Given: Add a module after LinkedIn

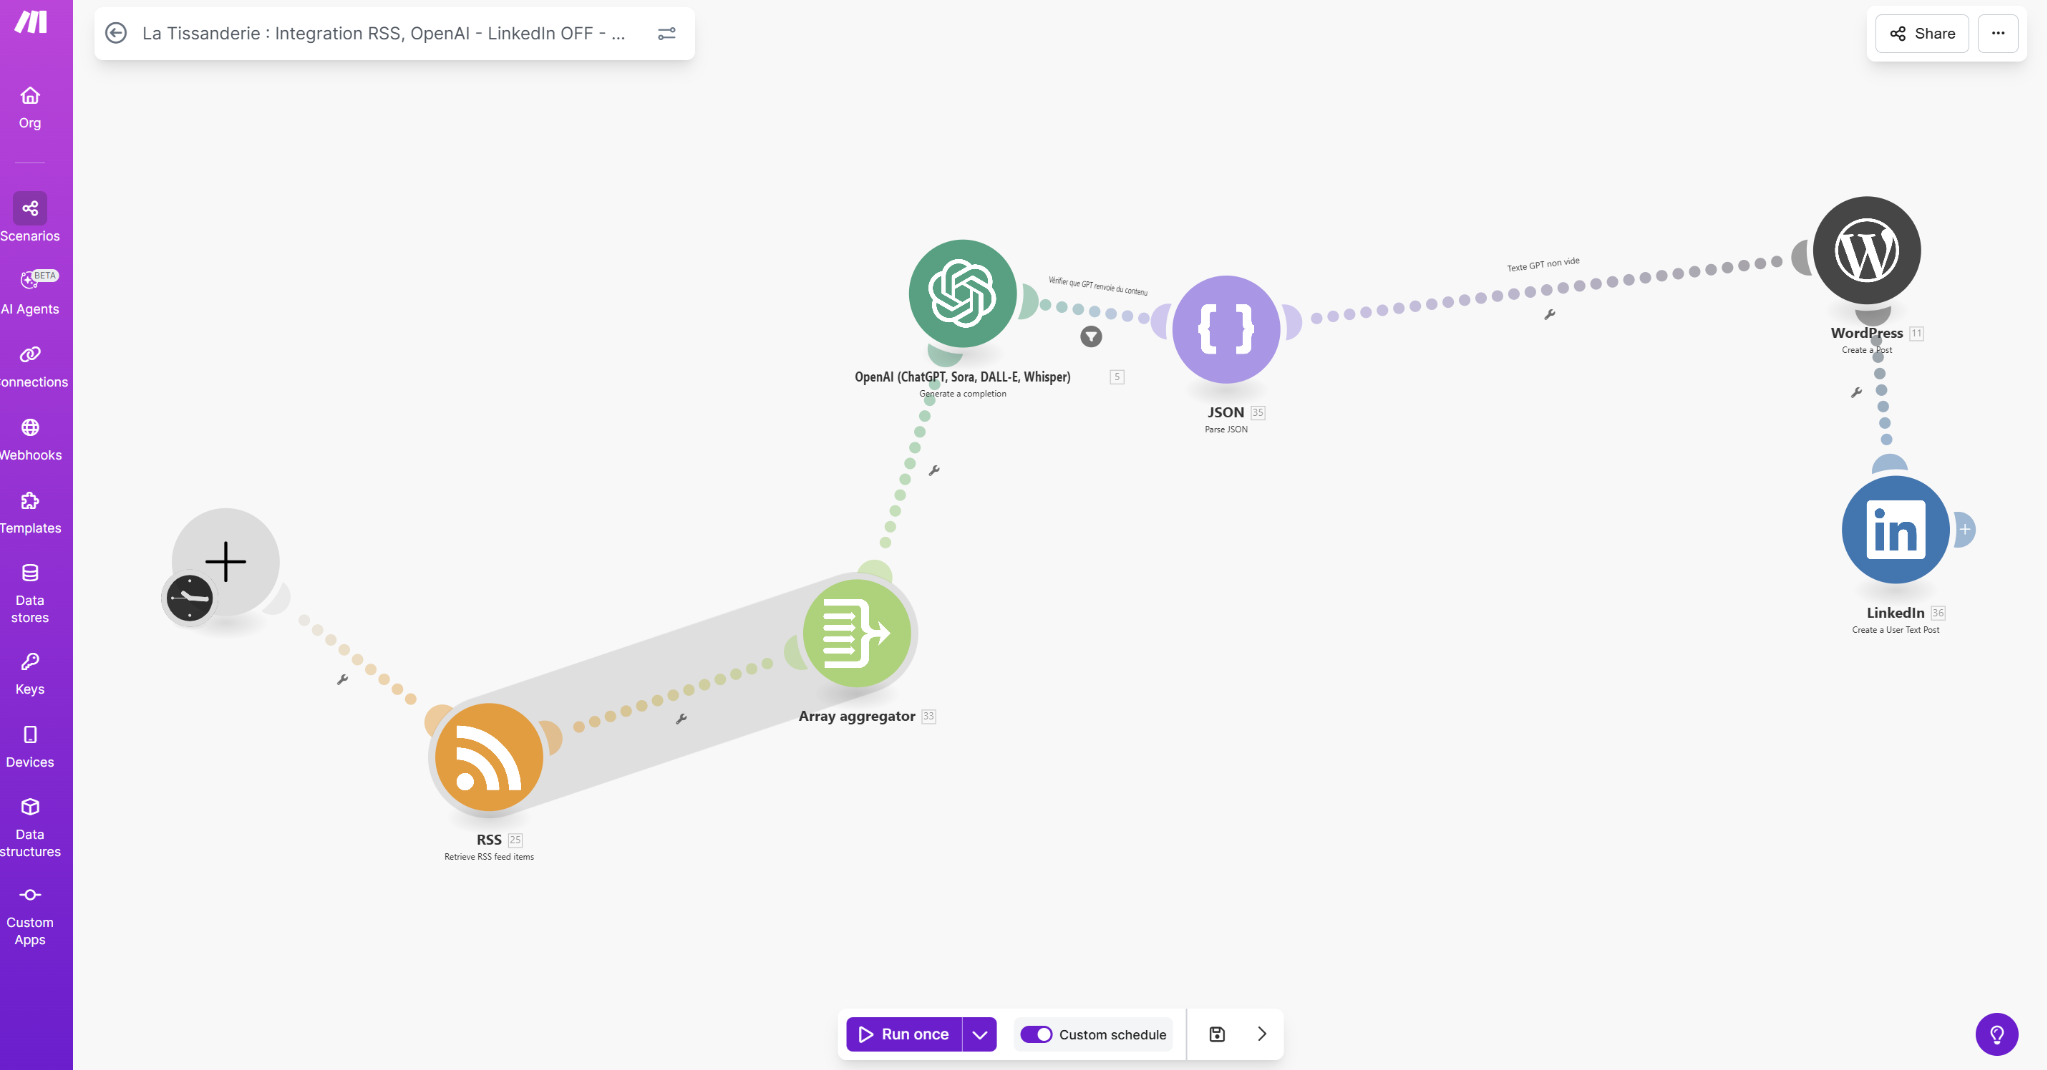Looking at the screenshot, I should click(x=1965, y=530).
